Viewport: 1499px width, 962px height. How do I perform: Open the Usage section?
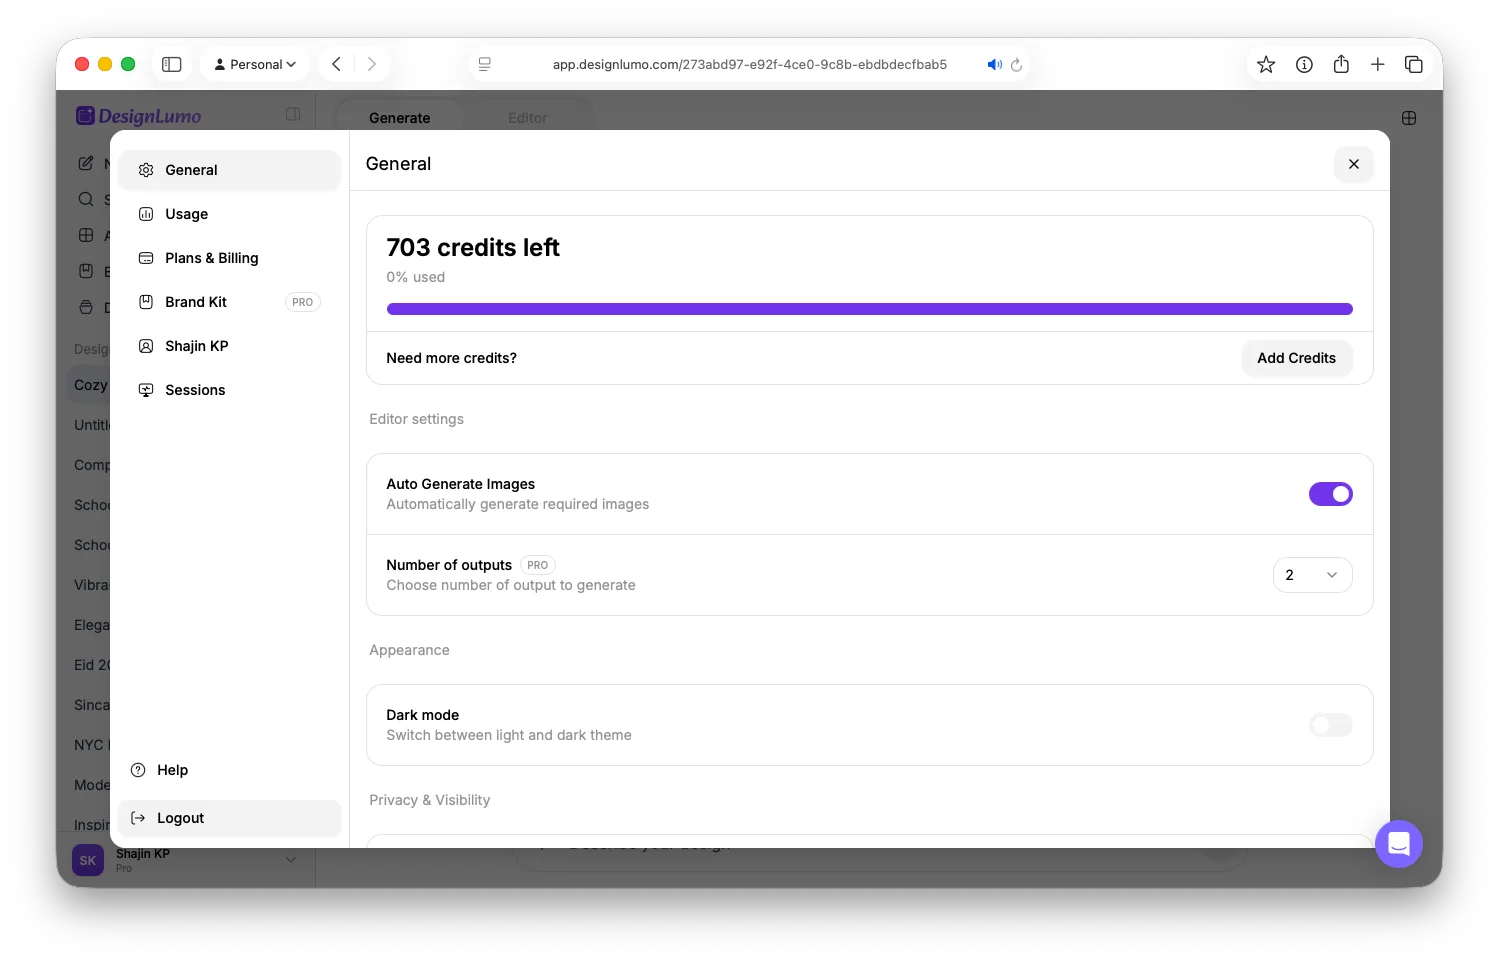pos(229,214)
